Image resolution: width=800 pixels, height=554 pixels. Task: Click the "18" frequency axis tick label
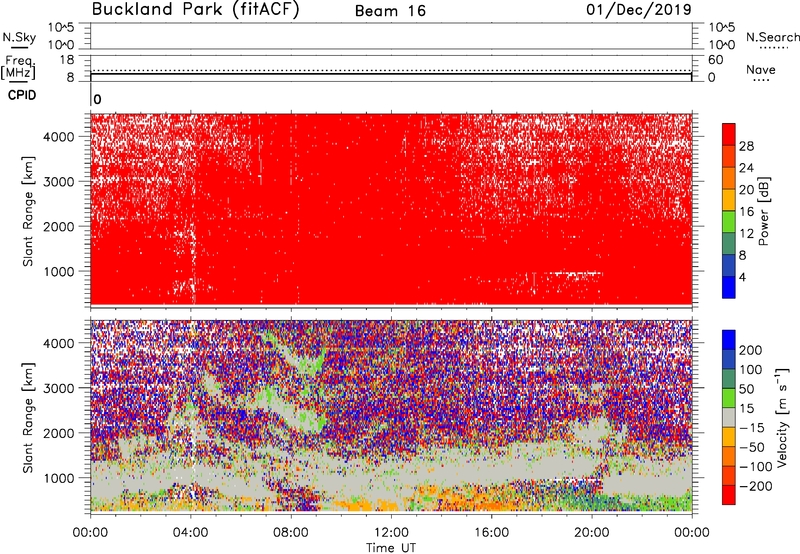pos(67,60)
